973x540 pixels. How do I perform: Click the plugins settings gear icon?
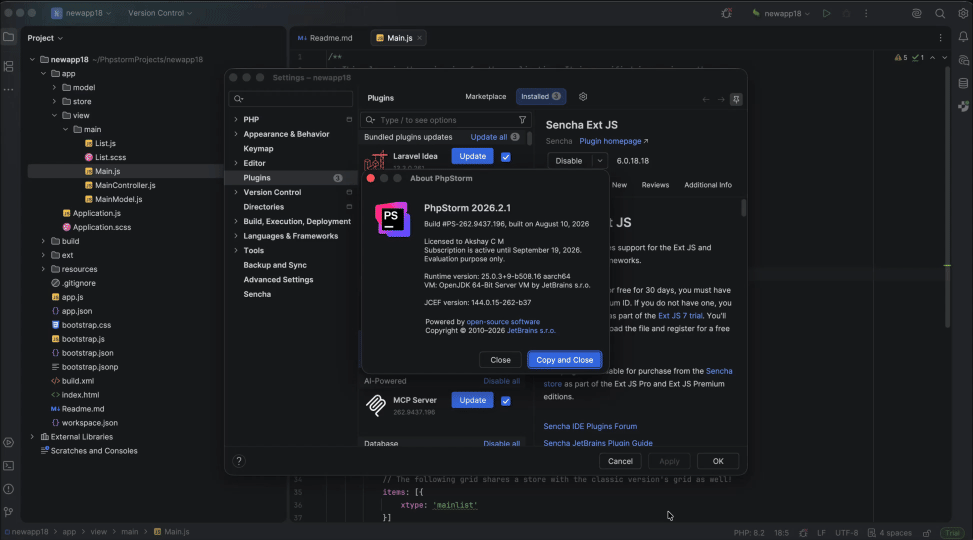pos(583,97)
